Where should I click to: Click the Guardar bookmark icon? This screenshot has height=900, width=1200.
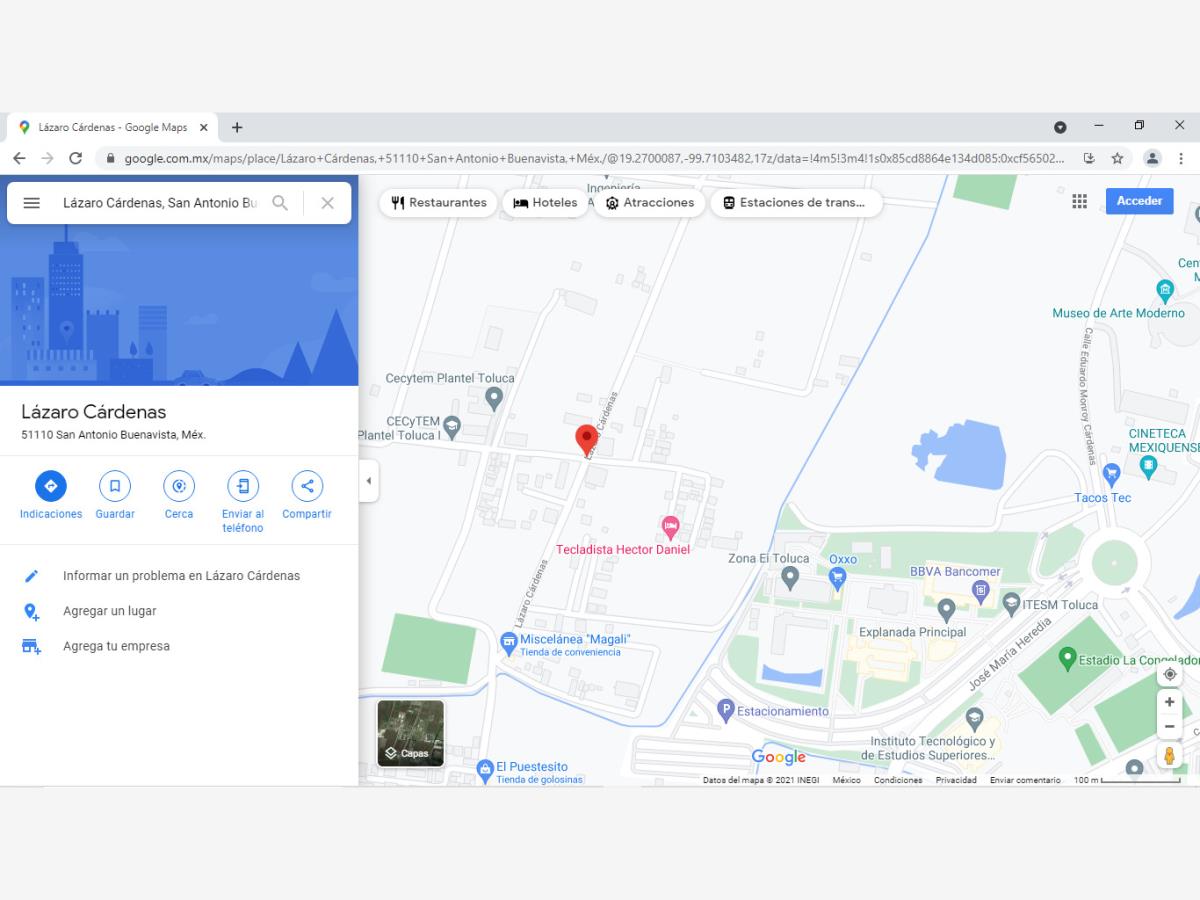coord(115,486)
